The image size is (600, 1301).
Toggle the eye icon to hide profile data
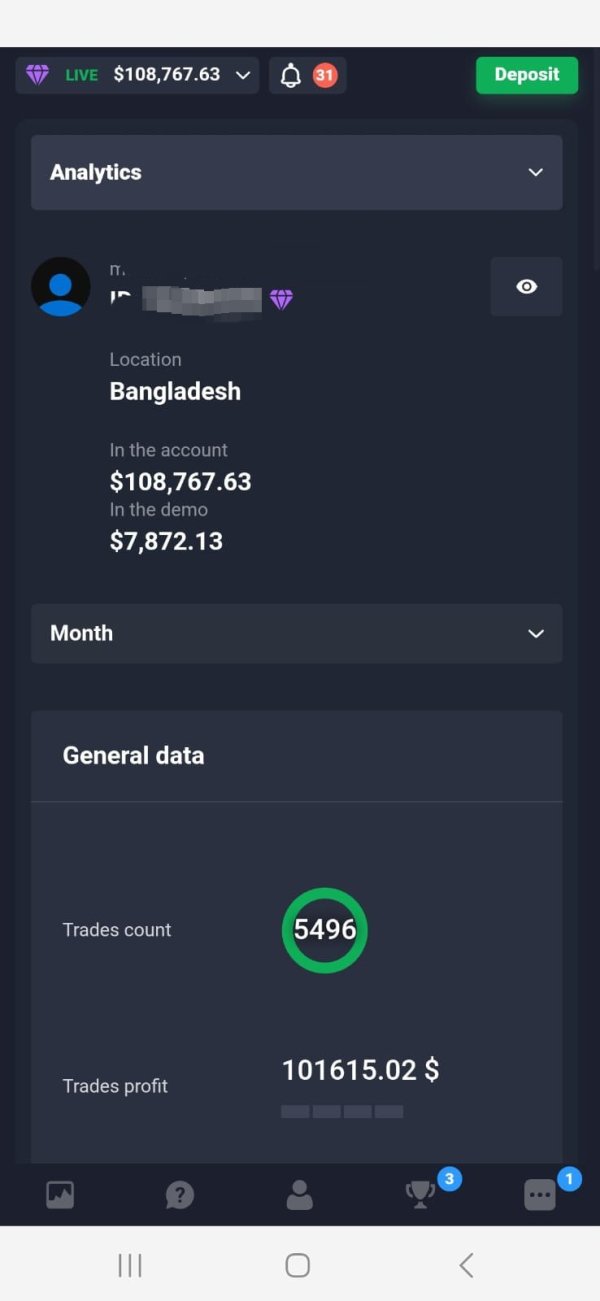click(526, 287)
